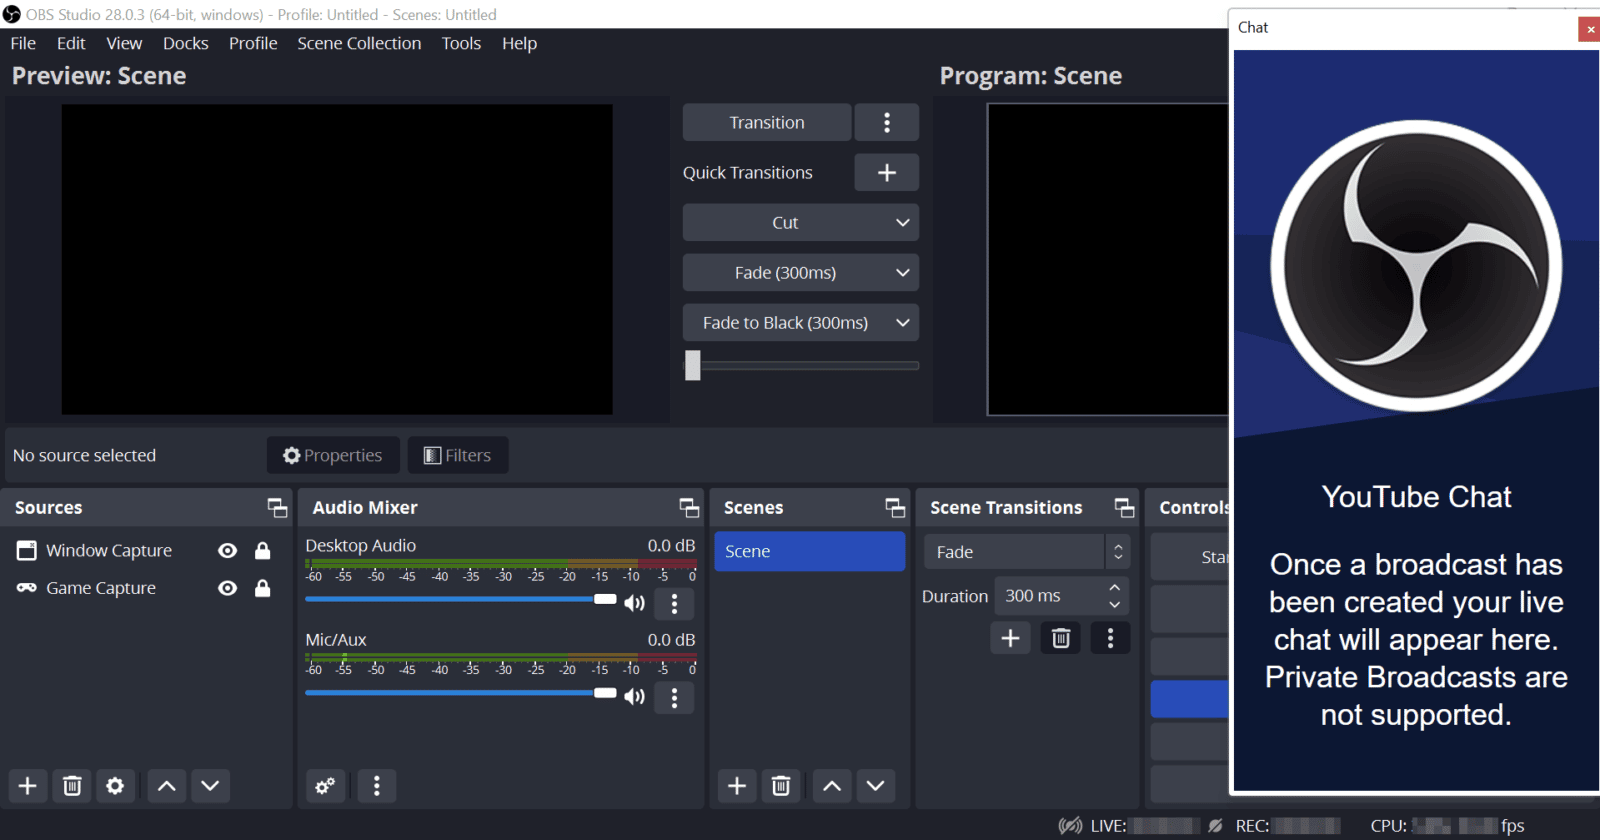Image resolution: width=1600 pixels, height=840 pixels.
Task: Click the Preview scene canvas
Action: 337,260
